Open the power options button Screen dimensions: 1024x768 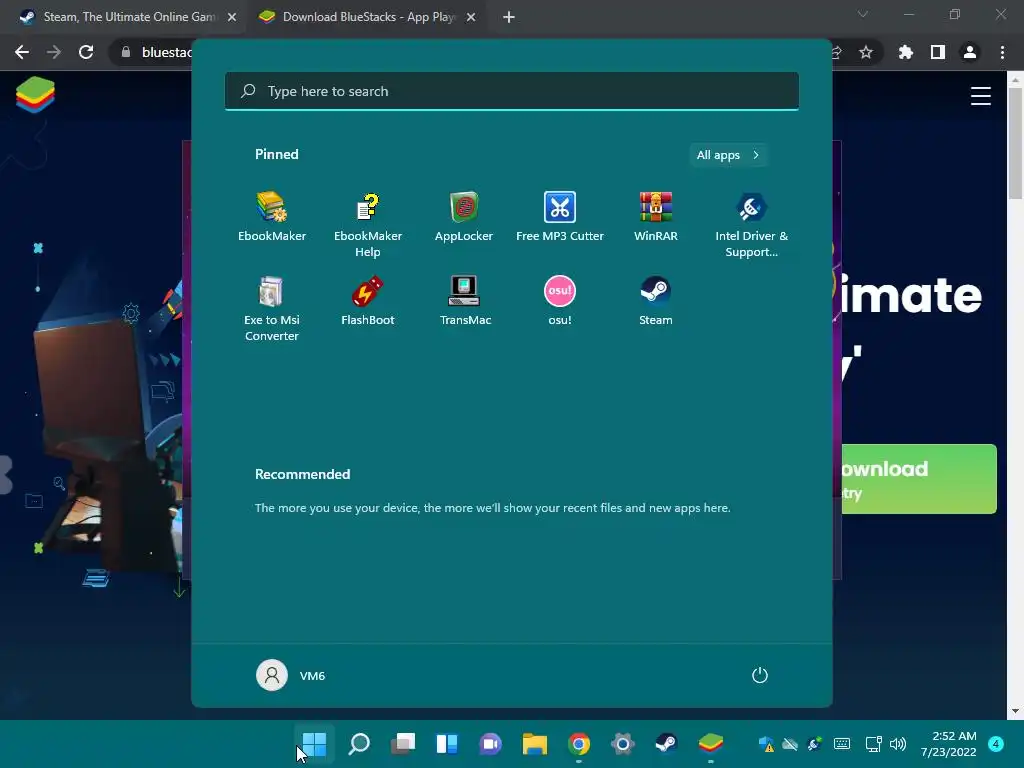click(760, 675)
